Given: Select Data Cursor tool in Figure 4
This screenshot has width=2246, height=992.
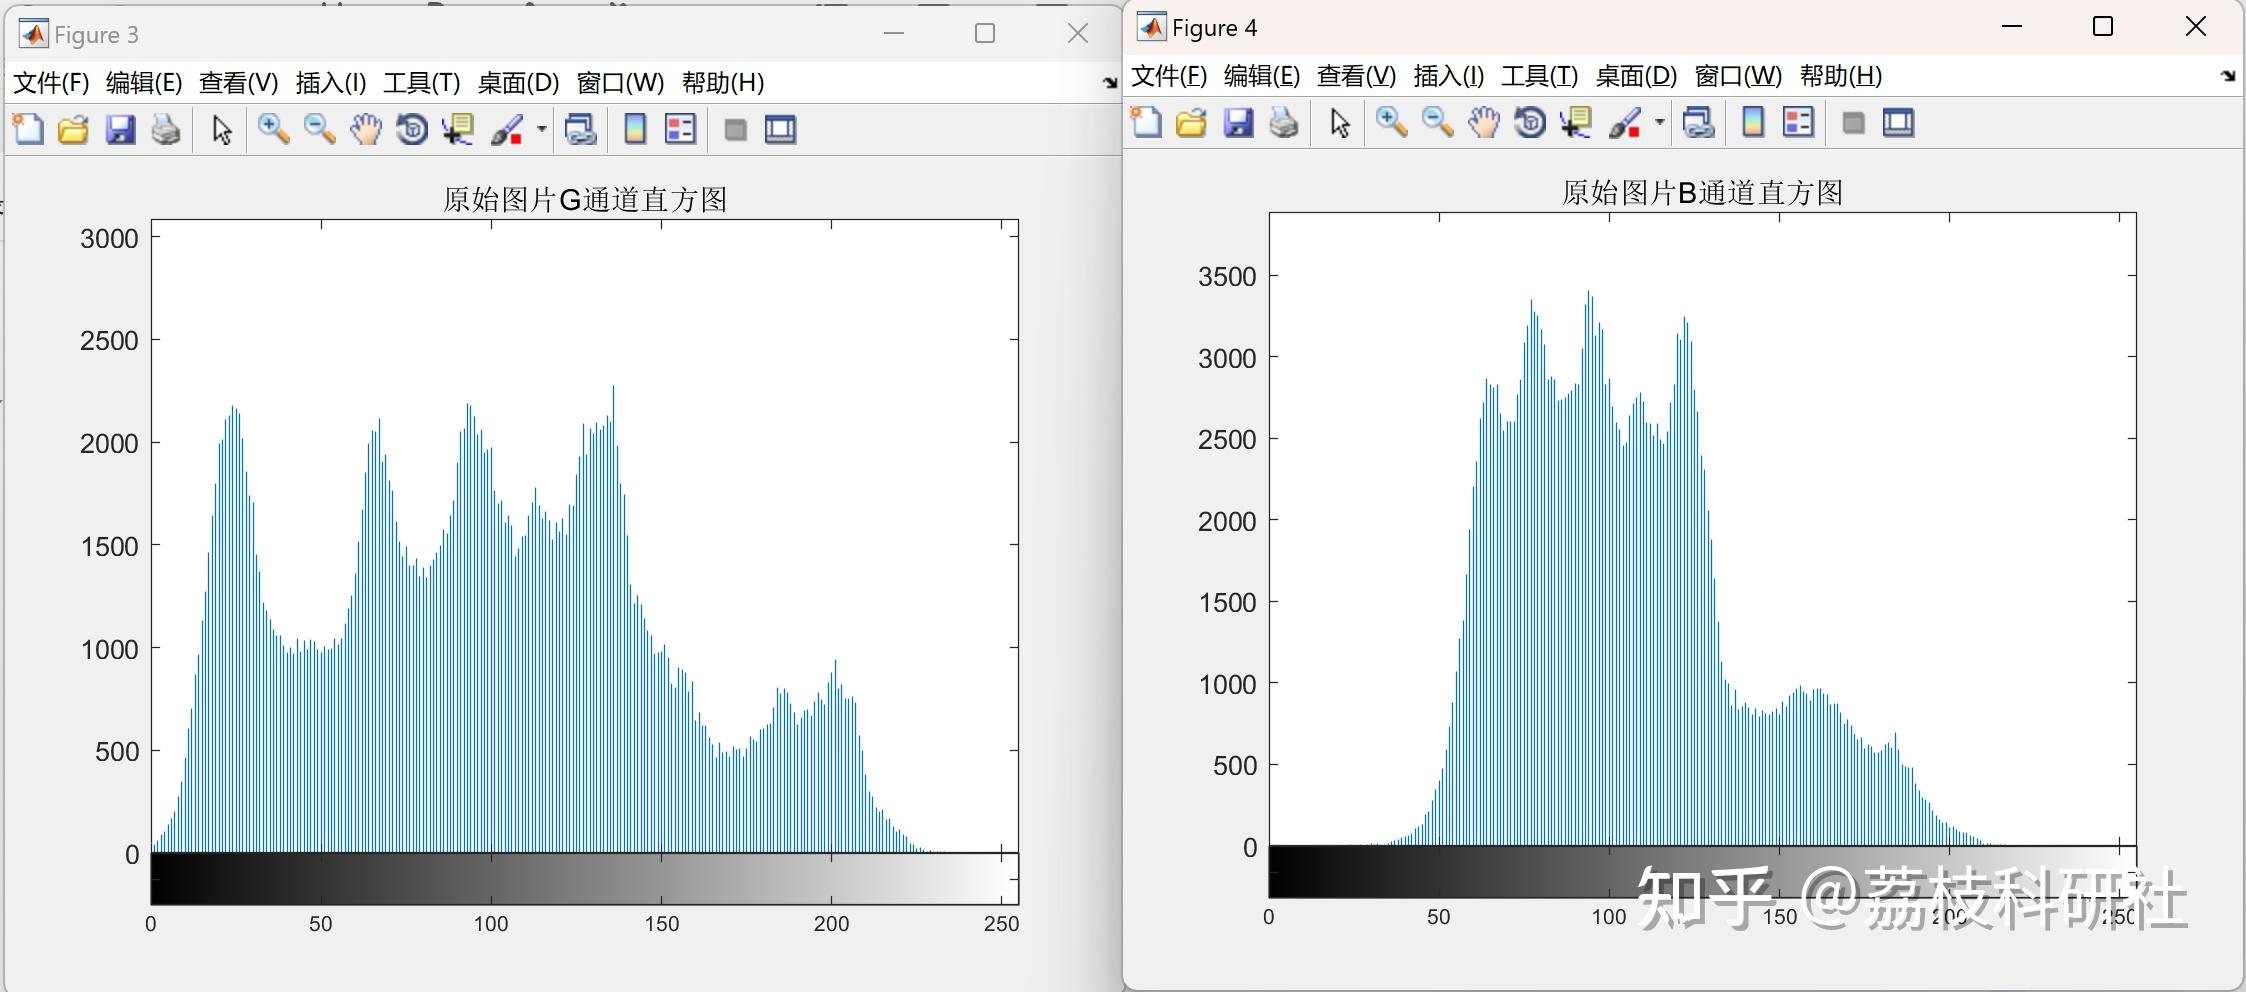Looking at the screenshot, I should point(1576,122).
